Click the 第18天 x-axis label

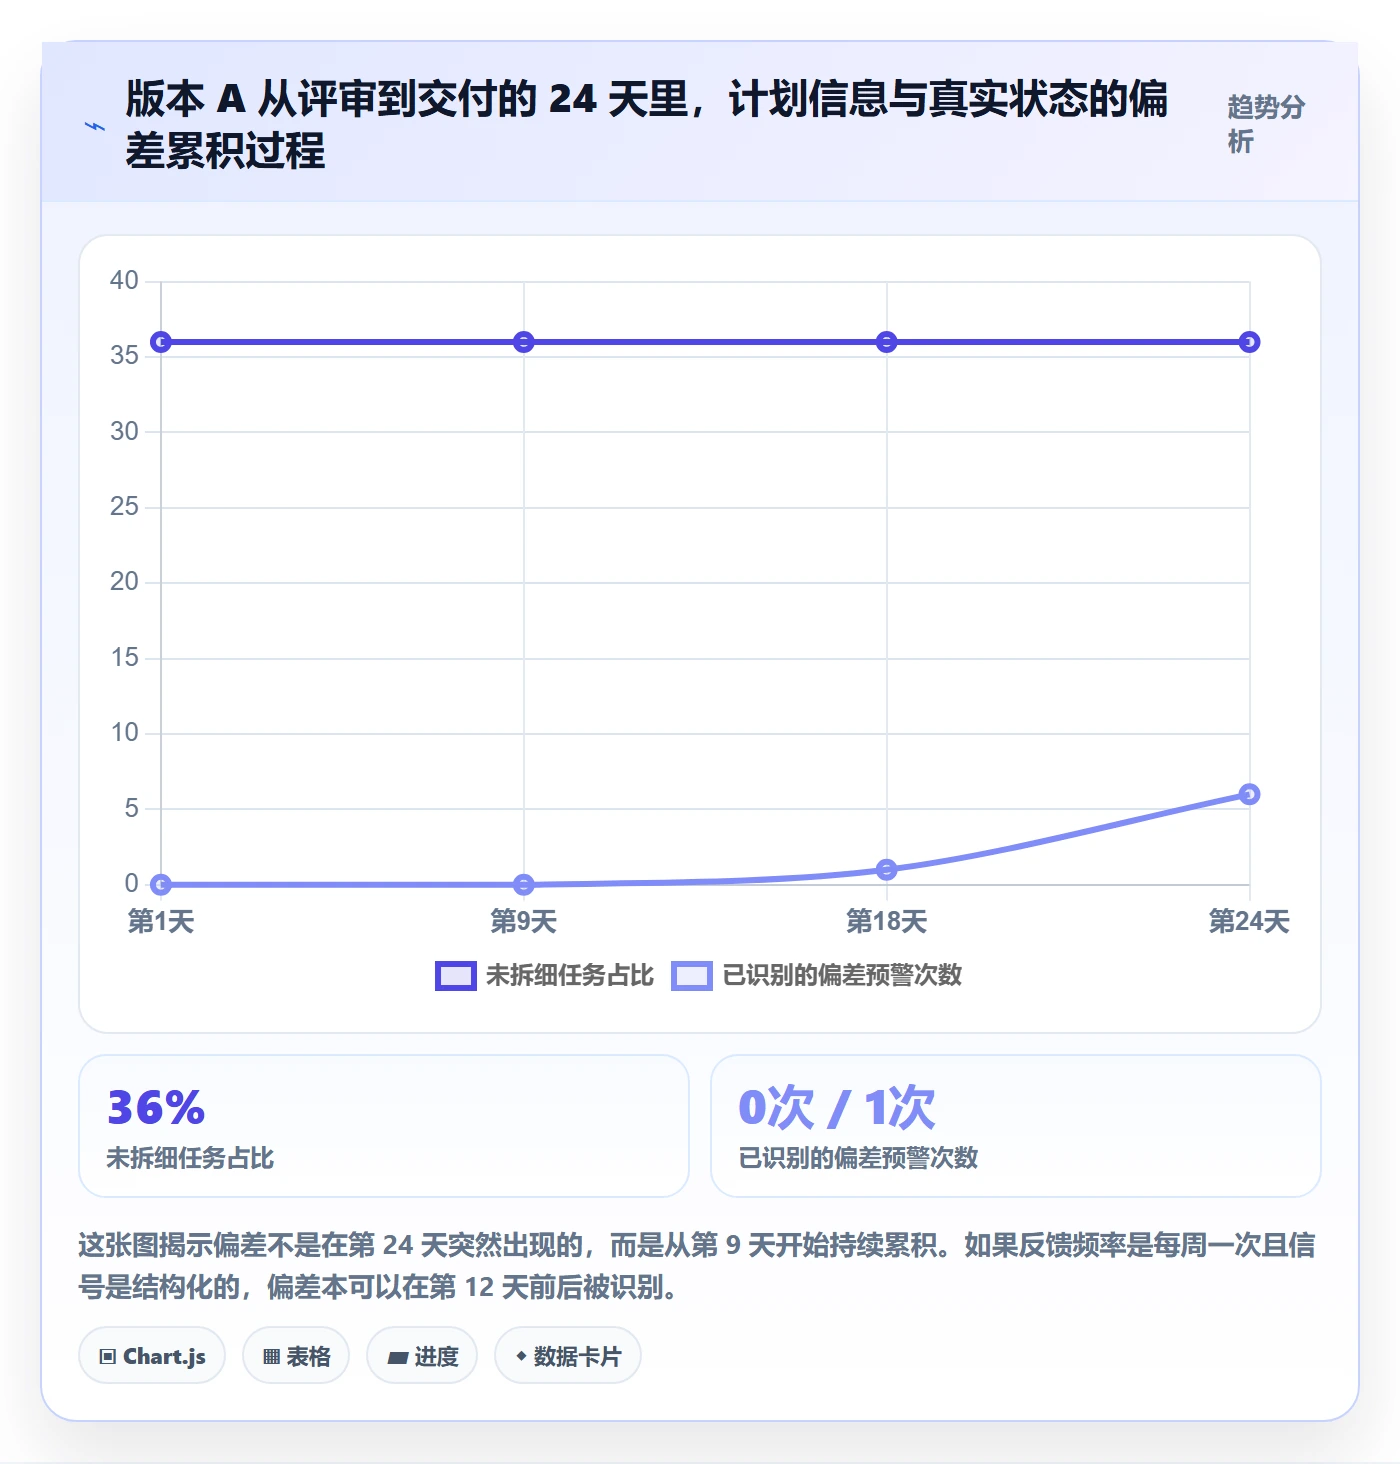pyautogui.click(x=886, y=921)
